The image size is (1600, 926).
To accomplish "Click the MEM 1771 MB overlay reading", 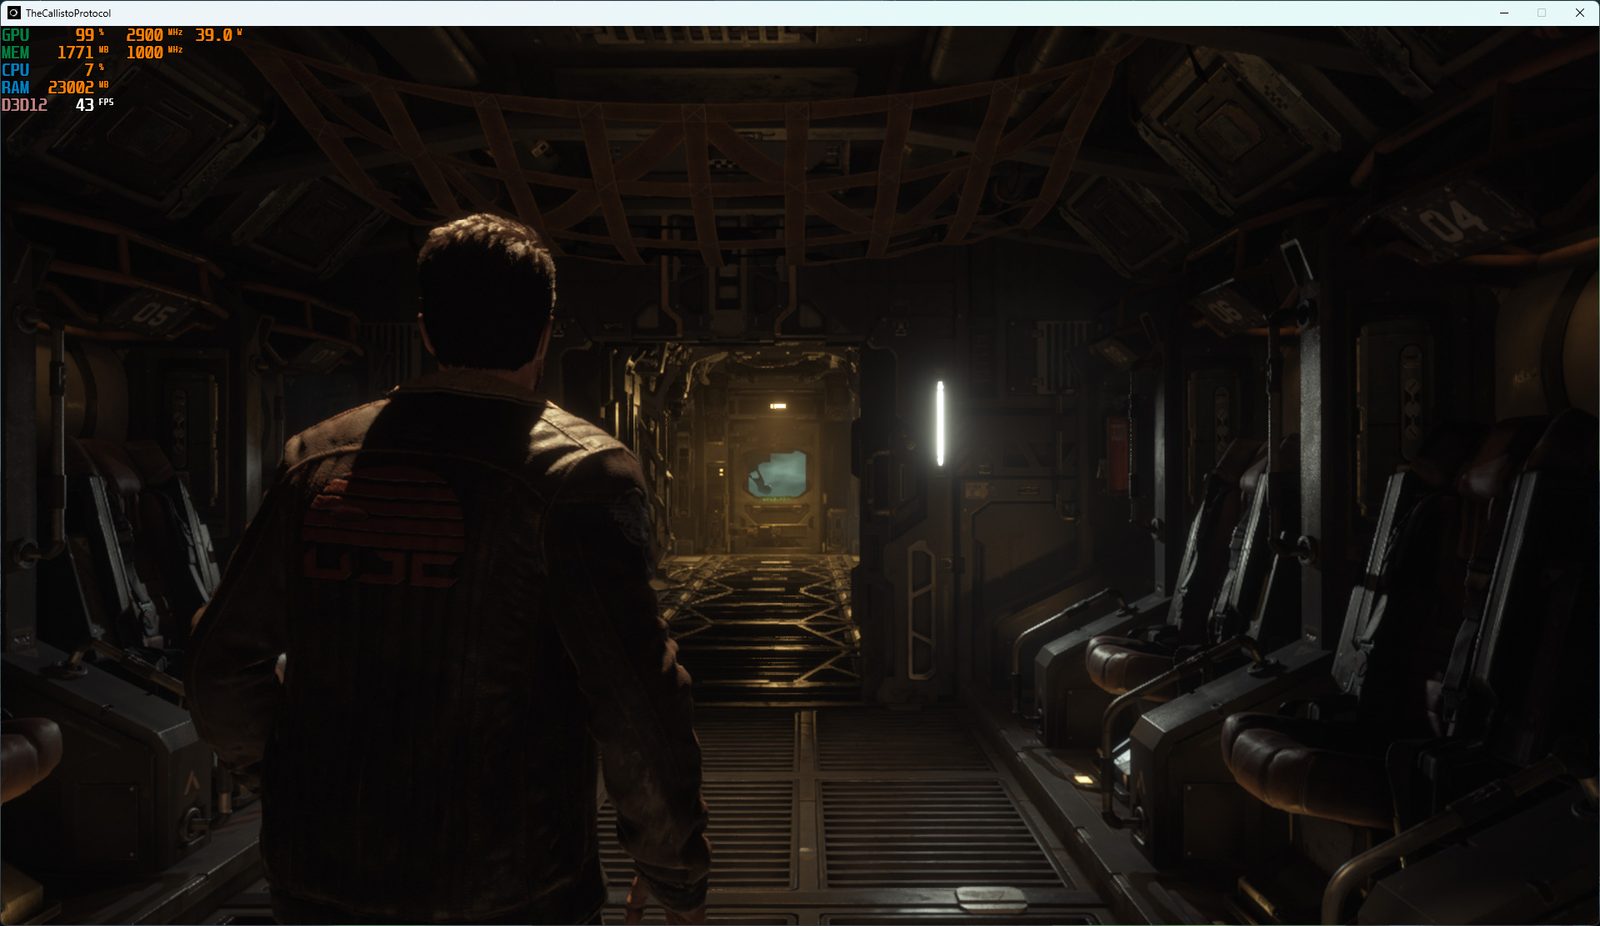I will pyautogui.click(x=82, y=52).
